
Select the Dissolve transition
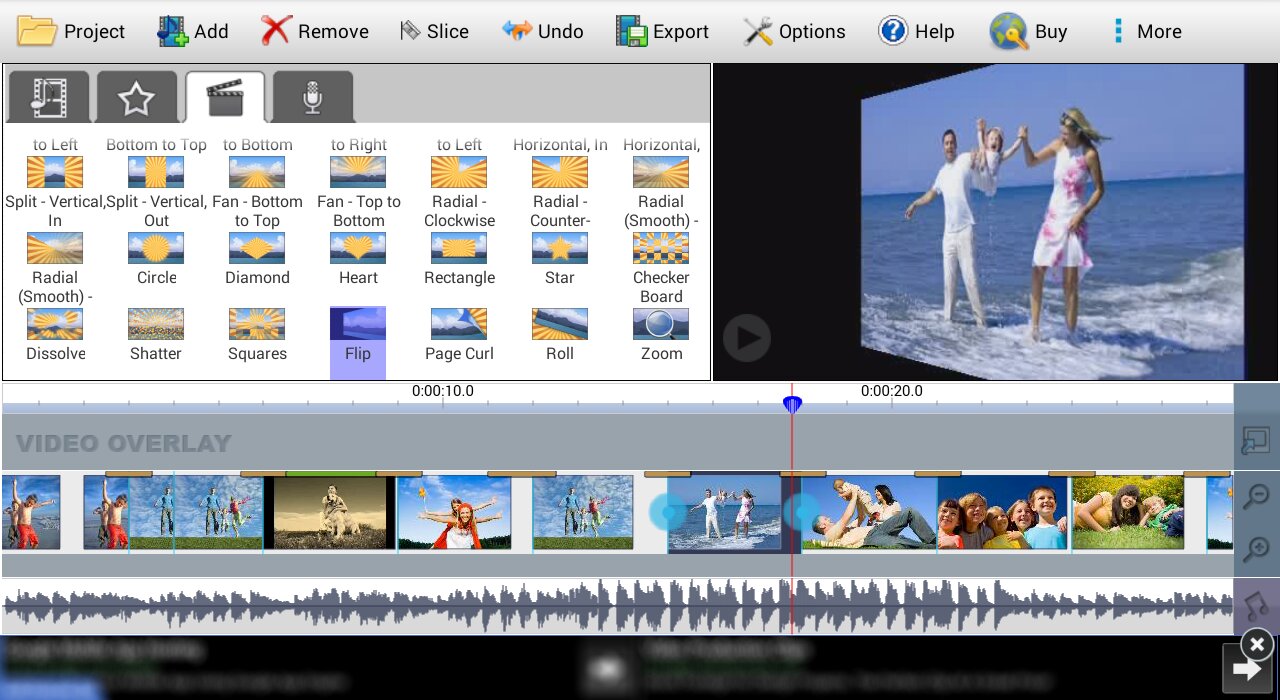pyautogui.click(x=55, y=325)
